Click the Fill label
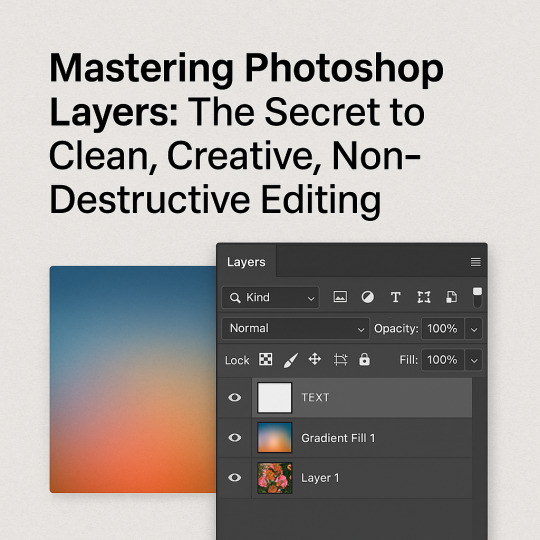The height and width of the screenshot is (540, 540). (x=408, y=360)
